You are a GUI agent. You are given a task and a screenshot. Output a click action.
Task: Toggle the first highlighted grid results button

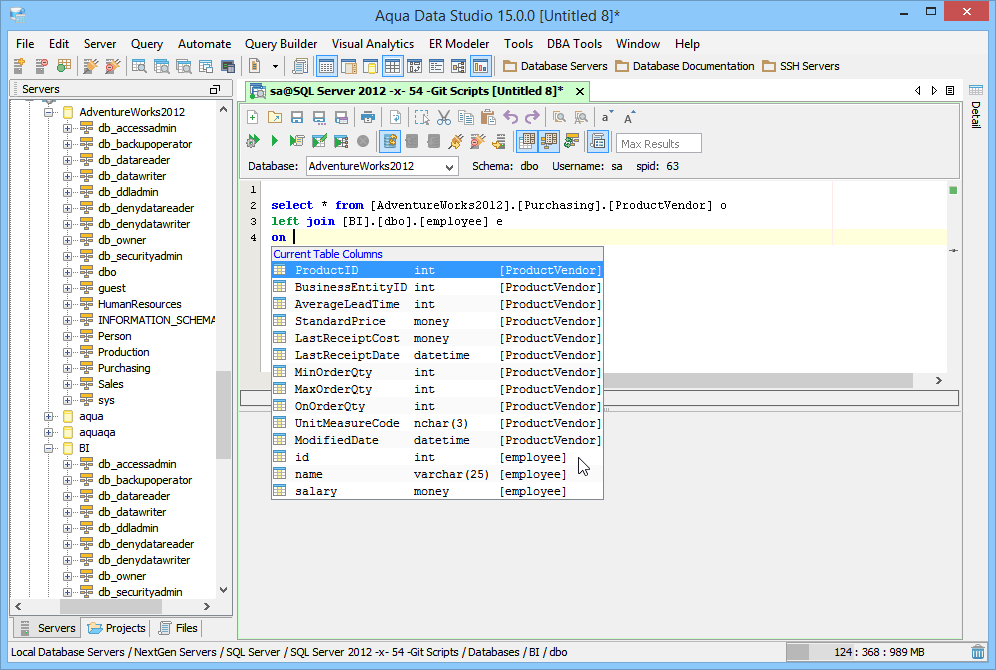tap(527, 141)
